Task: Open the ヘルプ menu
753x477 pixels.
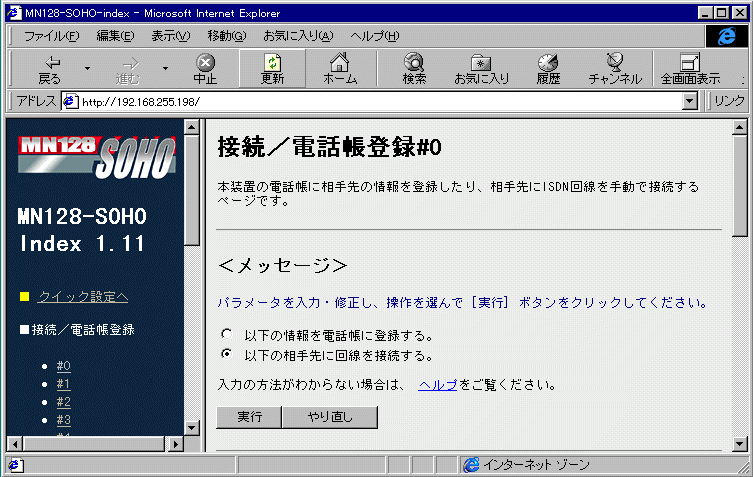Action: tap(375, 36)
